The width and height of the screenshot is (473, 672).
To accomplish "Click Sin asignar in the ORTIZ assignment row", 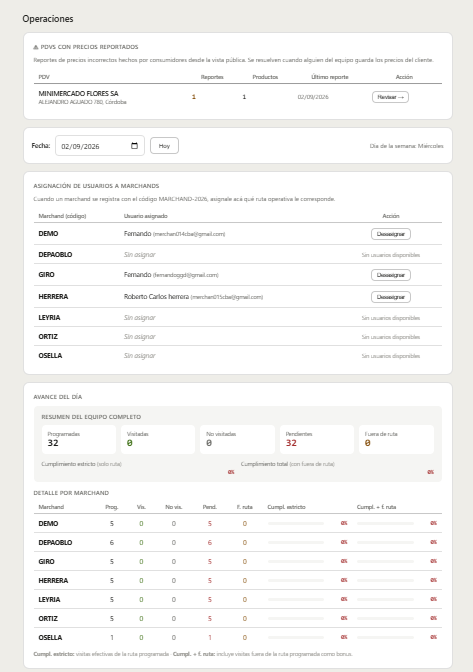I will coord(140,337).
